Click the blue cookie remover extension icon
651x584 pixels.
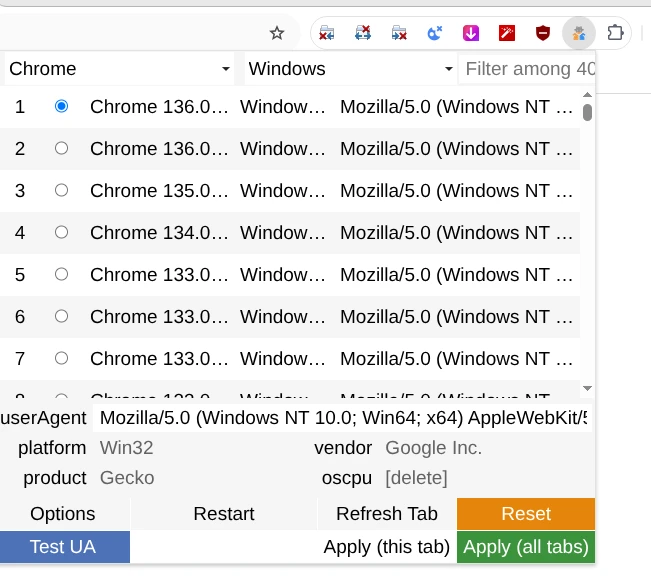pyautogui.click(x=435, y=33)
